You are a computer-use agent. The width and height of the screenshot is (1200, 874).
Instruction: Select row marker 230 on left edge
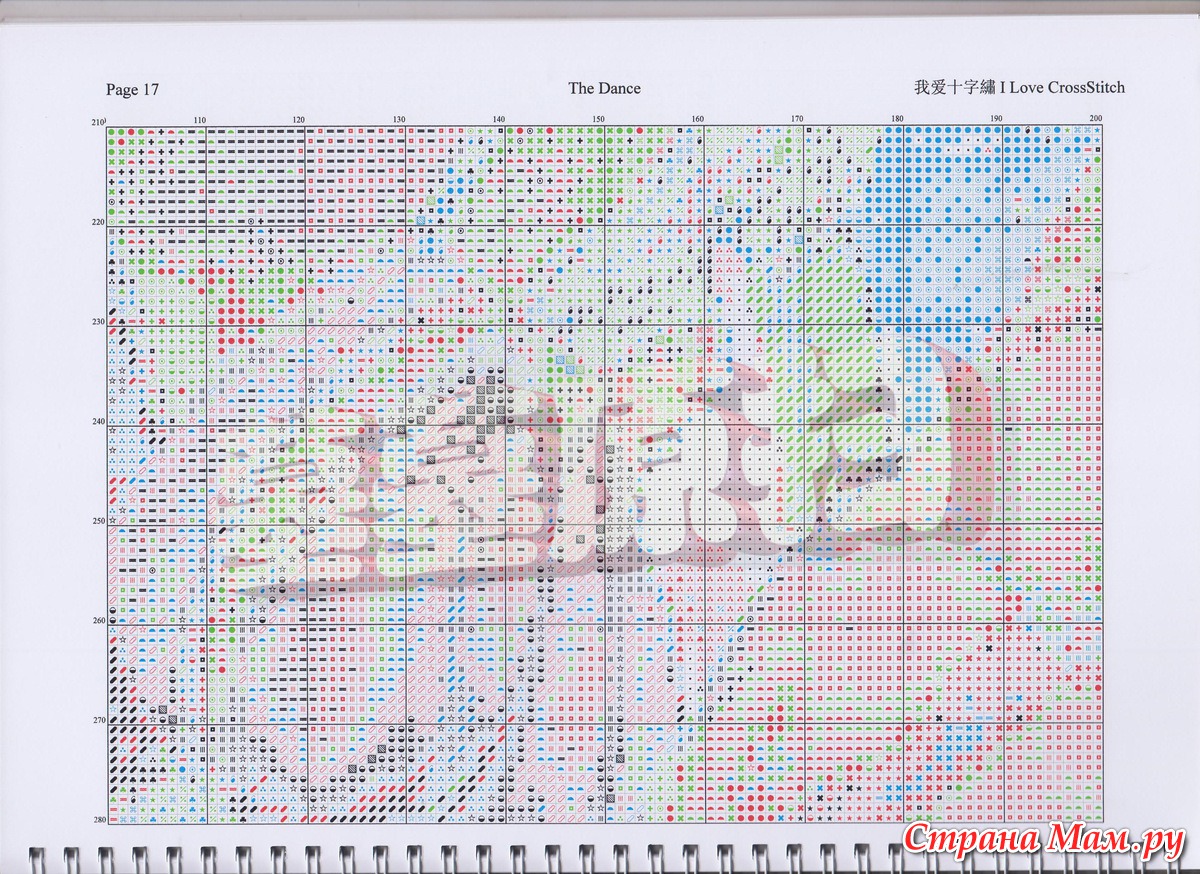tap(97, 322)
